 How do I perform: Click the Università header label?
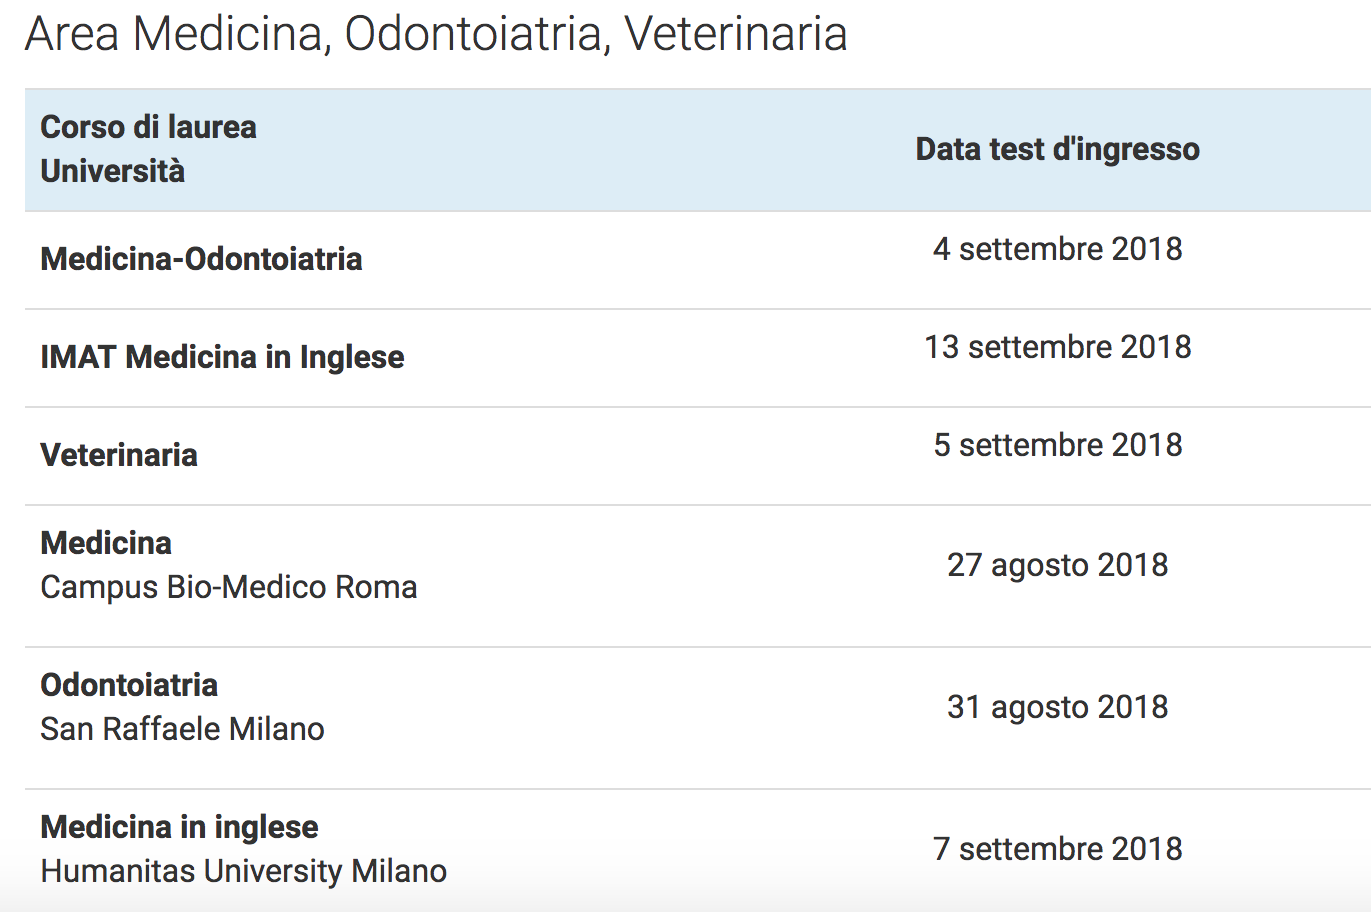click(x=112, y=171)
